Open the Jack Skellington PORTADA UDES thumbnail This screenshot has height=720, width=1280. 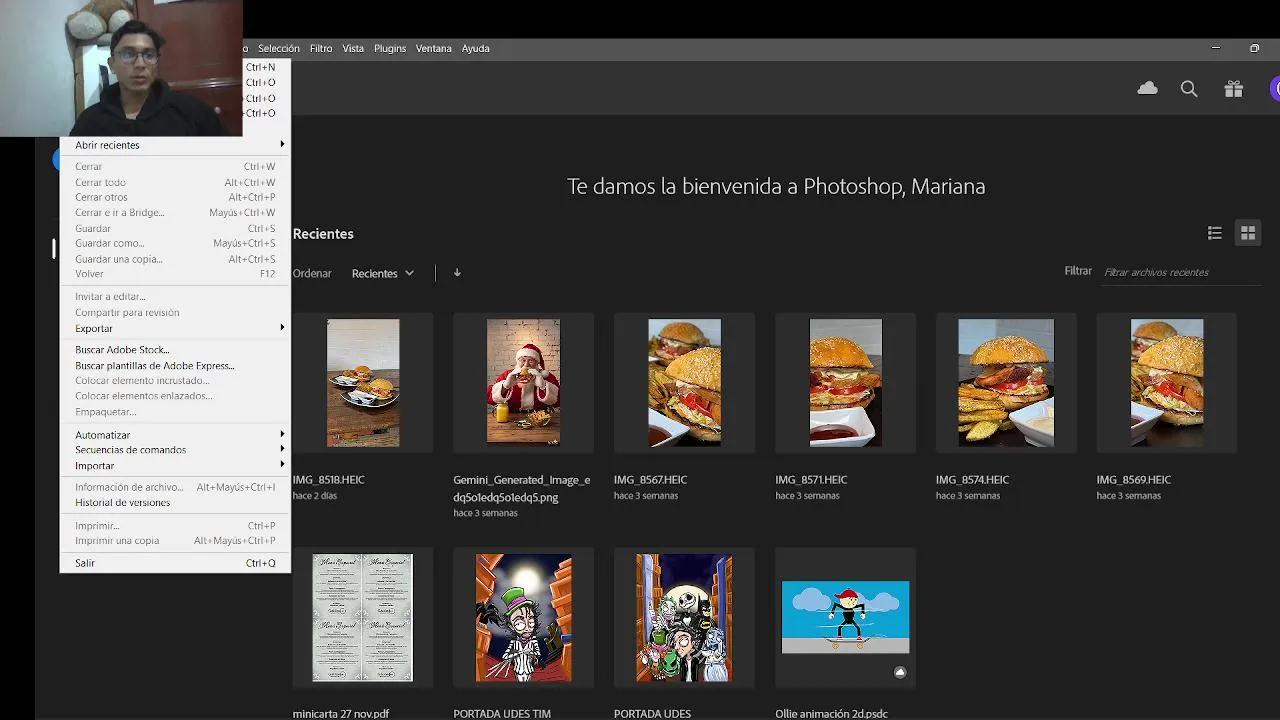684,618
